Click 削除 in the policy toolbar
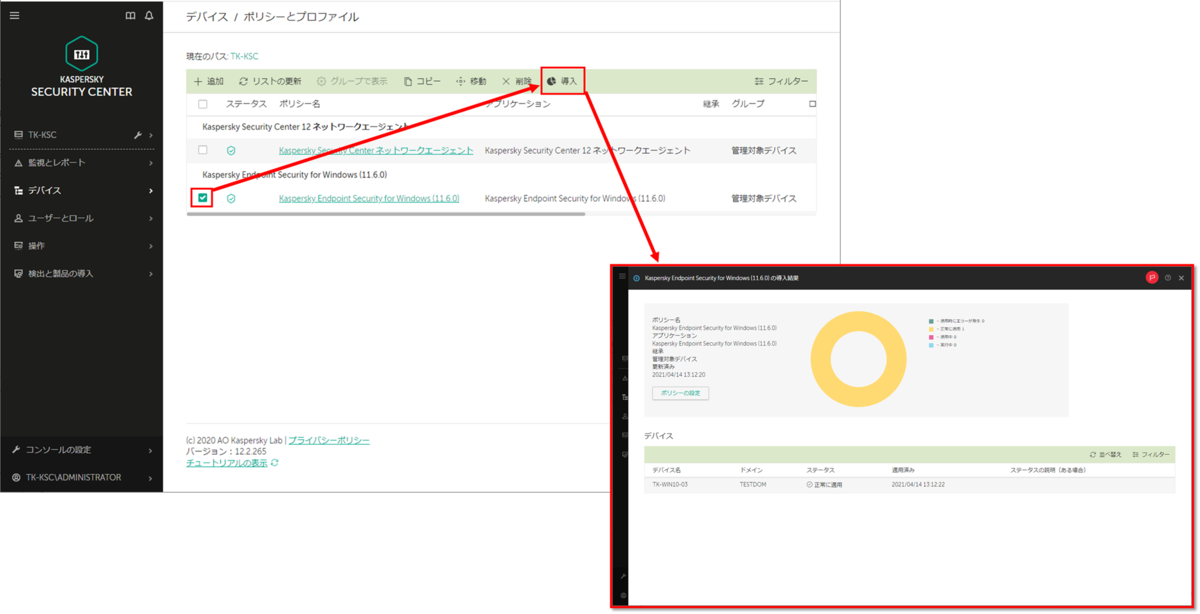 tap(517, 81)
